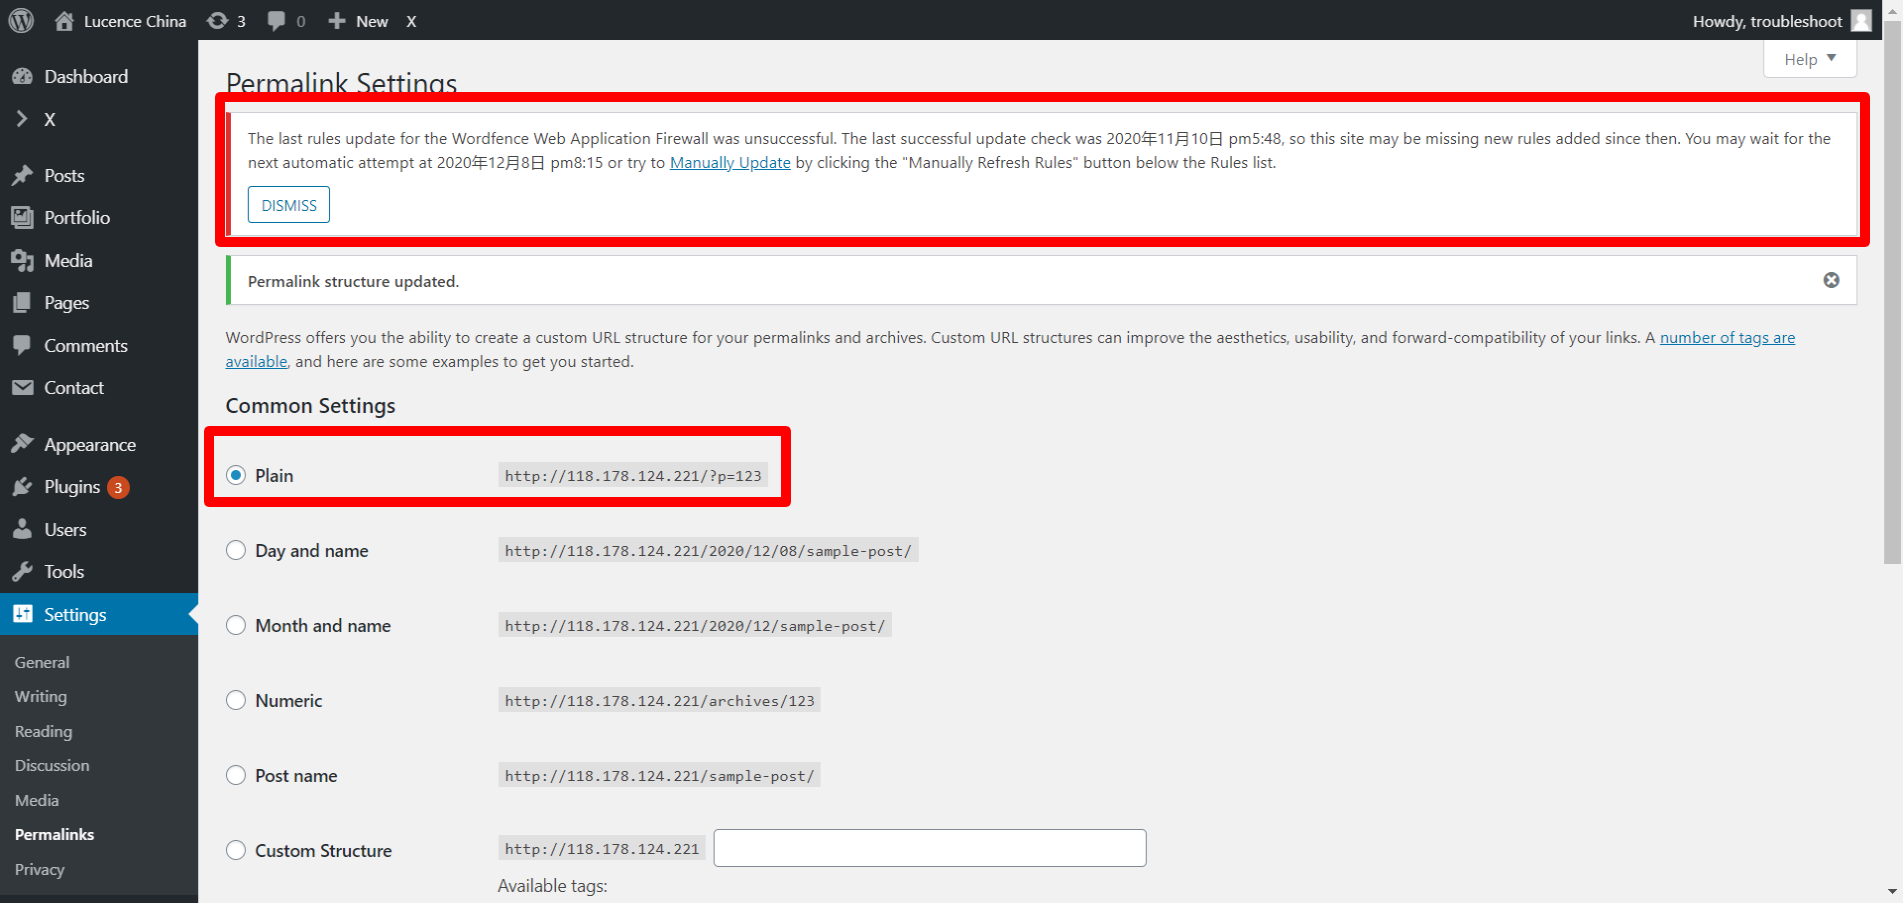Image resolution: width=1903 pixels, height=903 pixels.
Task: Select the Numeric permalink radio button
Action: coord(236,700)
